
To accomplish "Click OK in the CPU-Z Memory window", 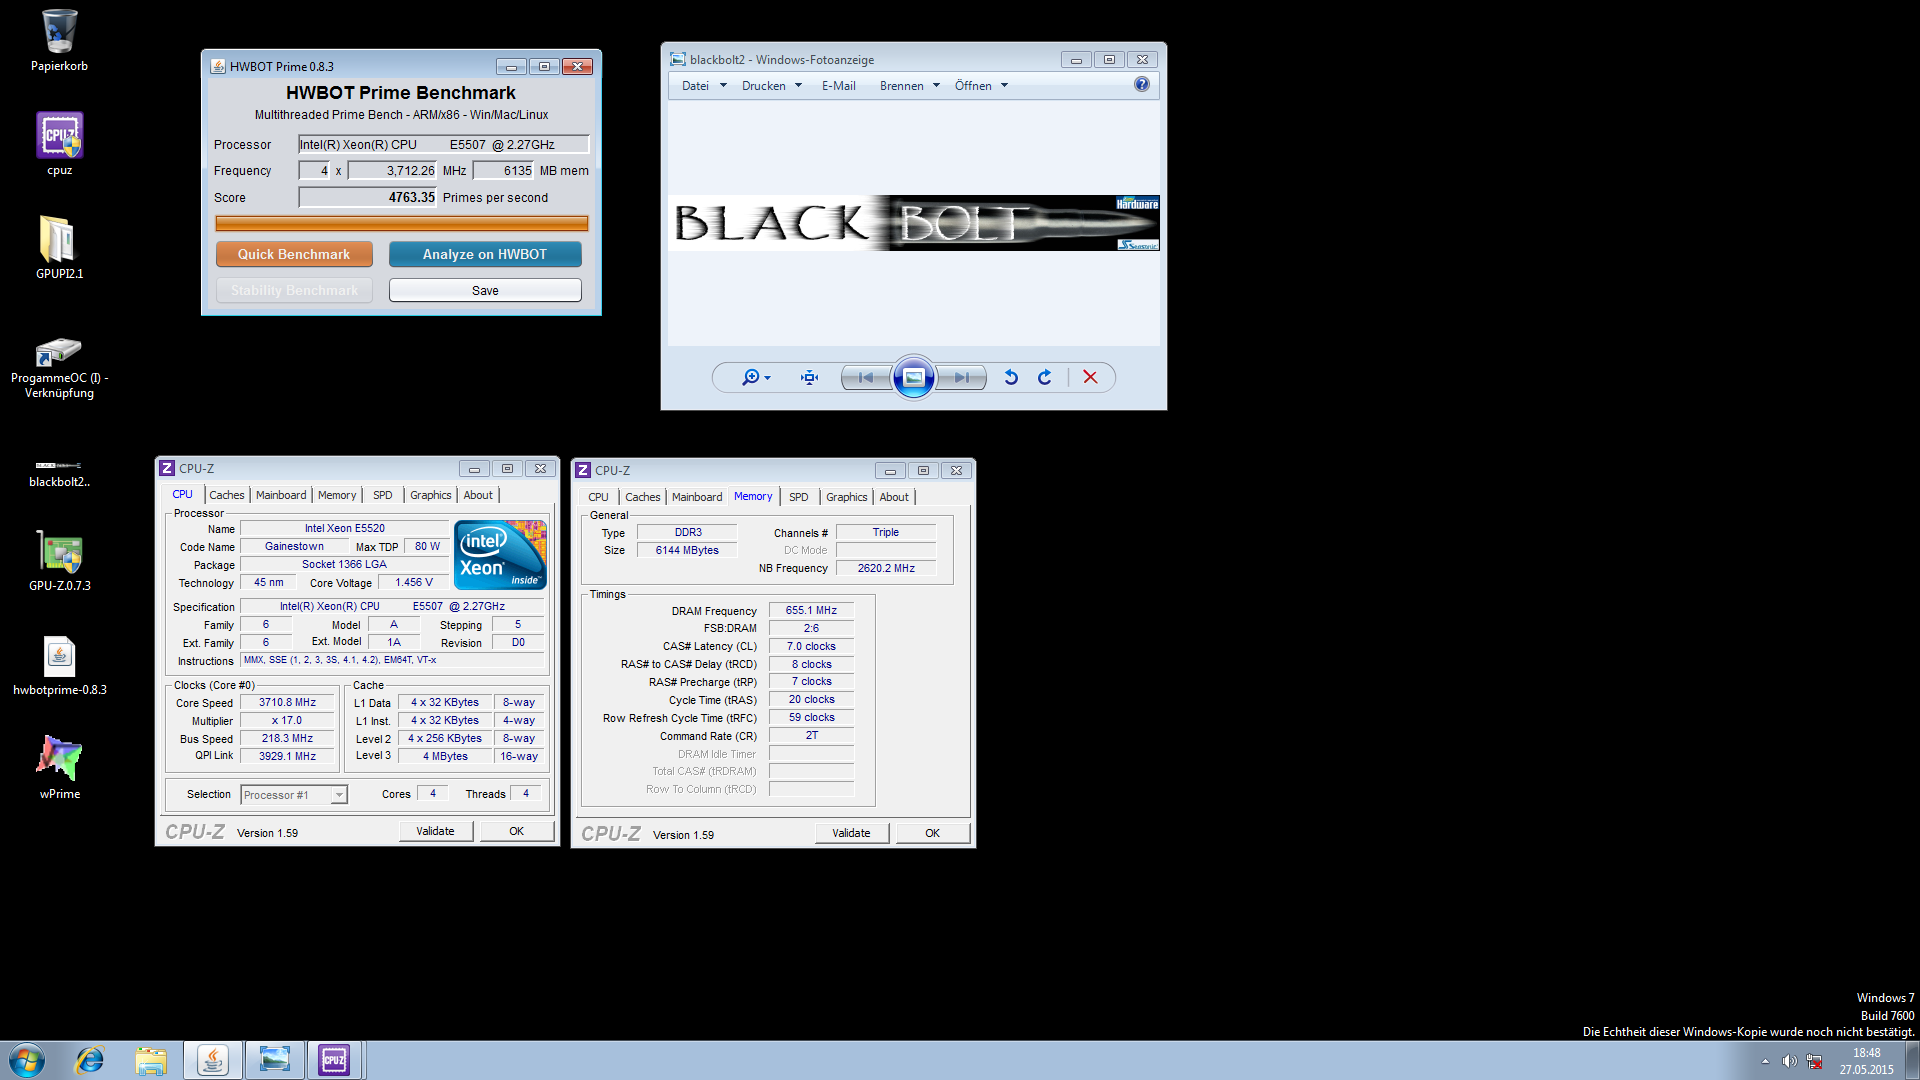I will 932,833.
